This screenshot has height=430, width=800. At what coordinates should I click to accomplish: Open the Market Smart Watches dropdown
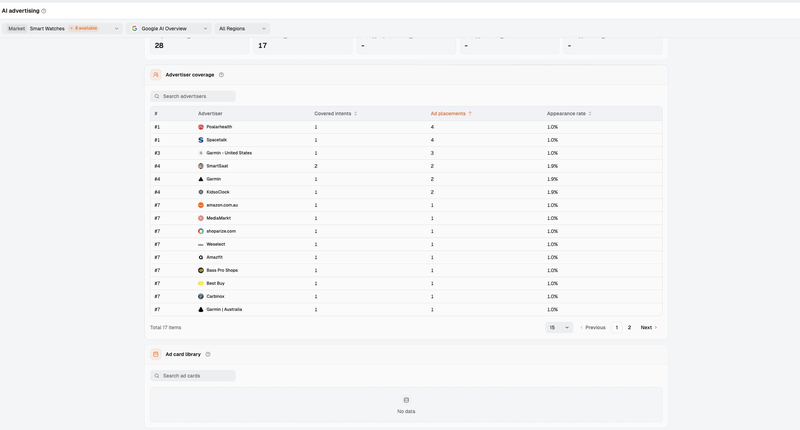[62, 29]
